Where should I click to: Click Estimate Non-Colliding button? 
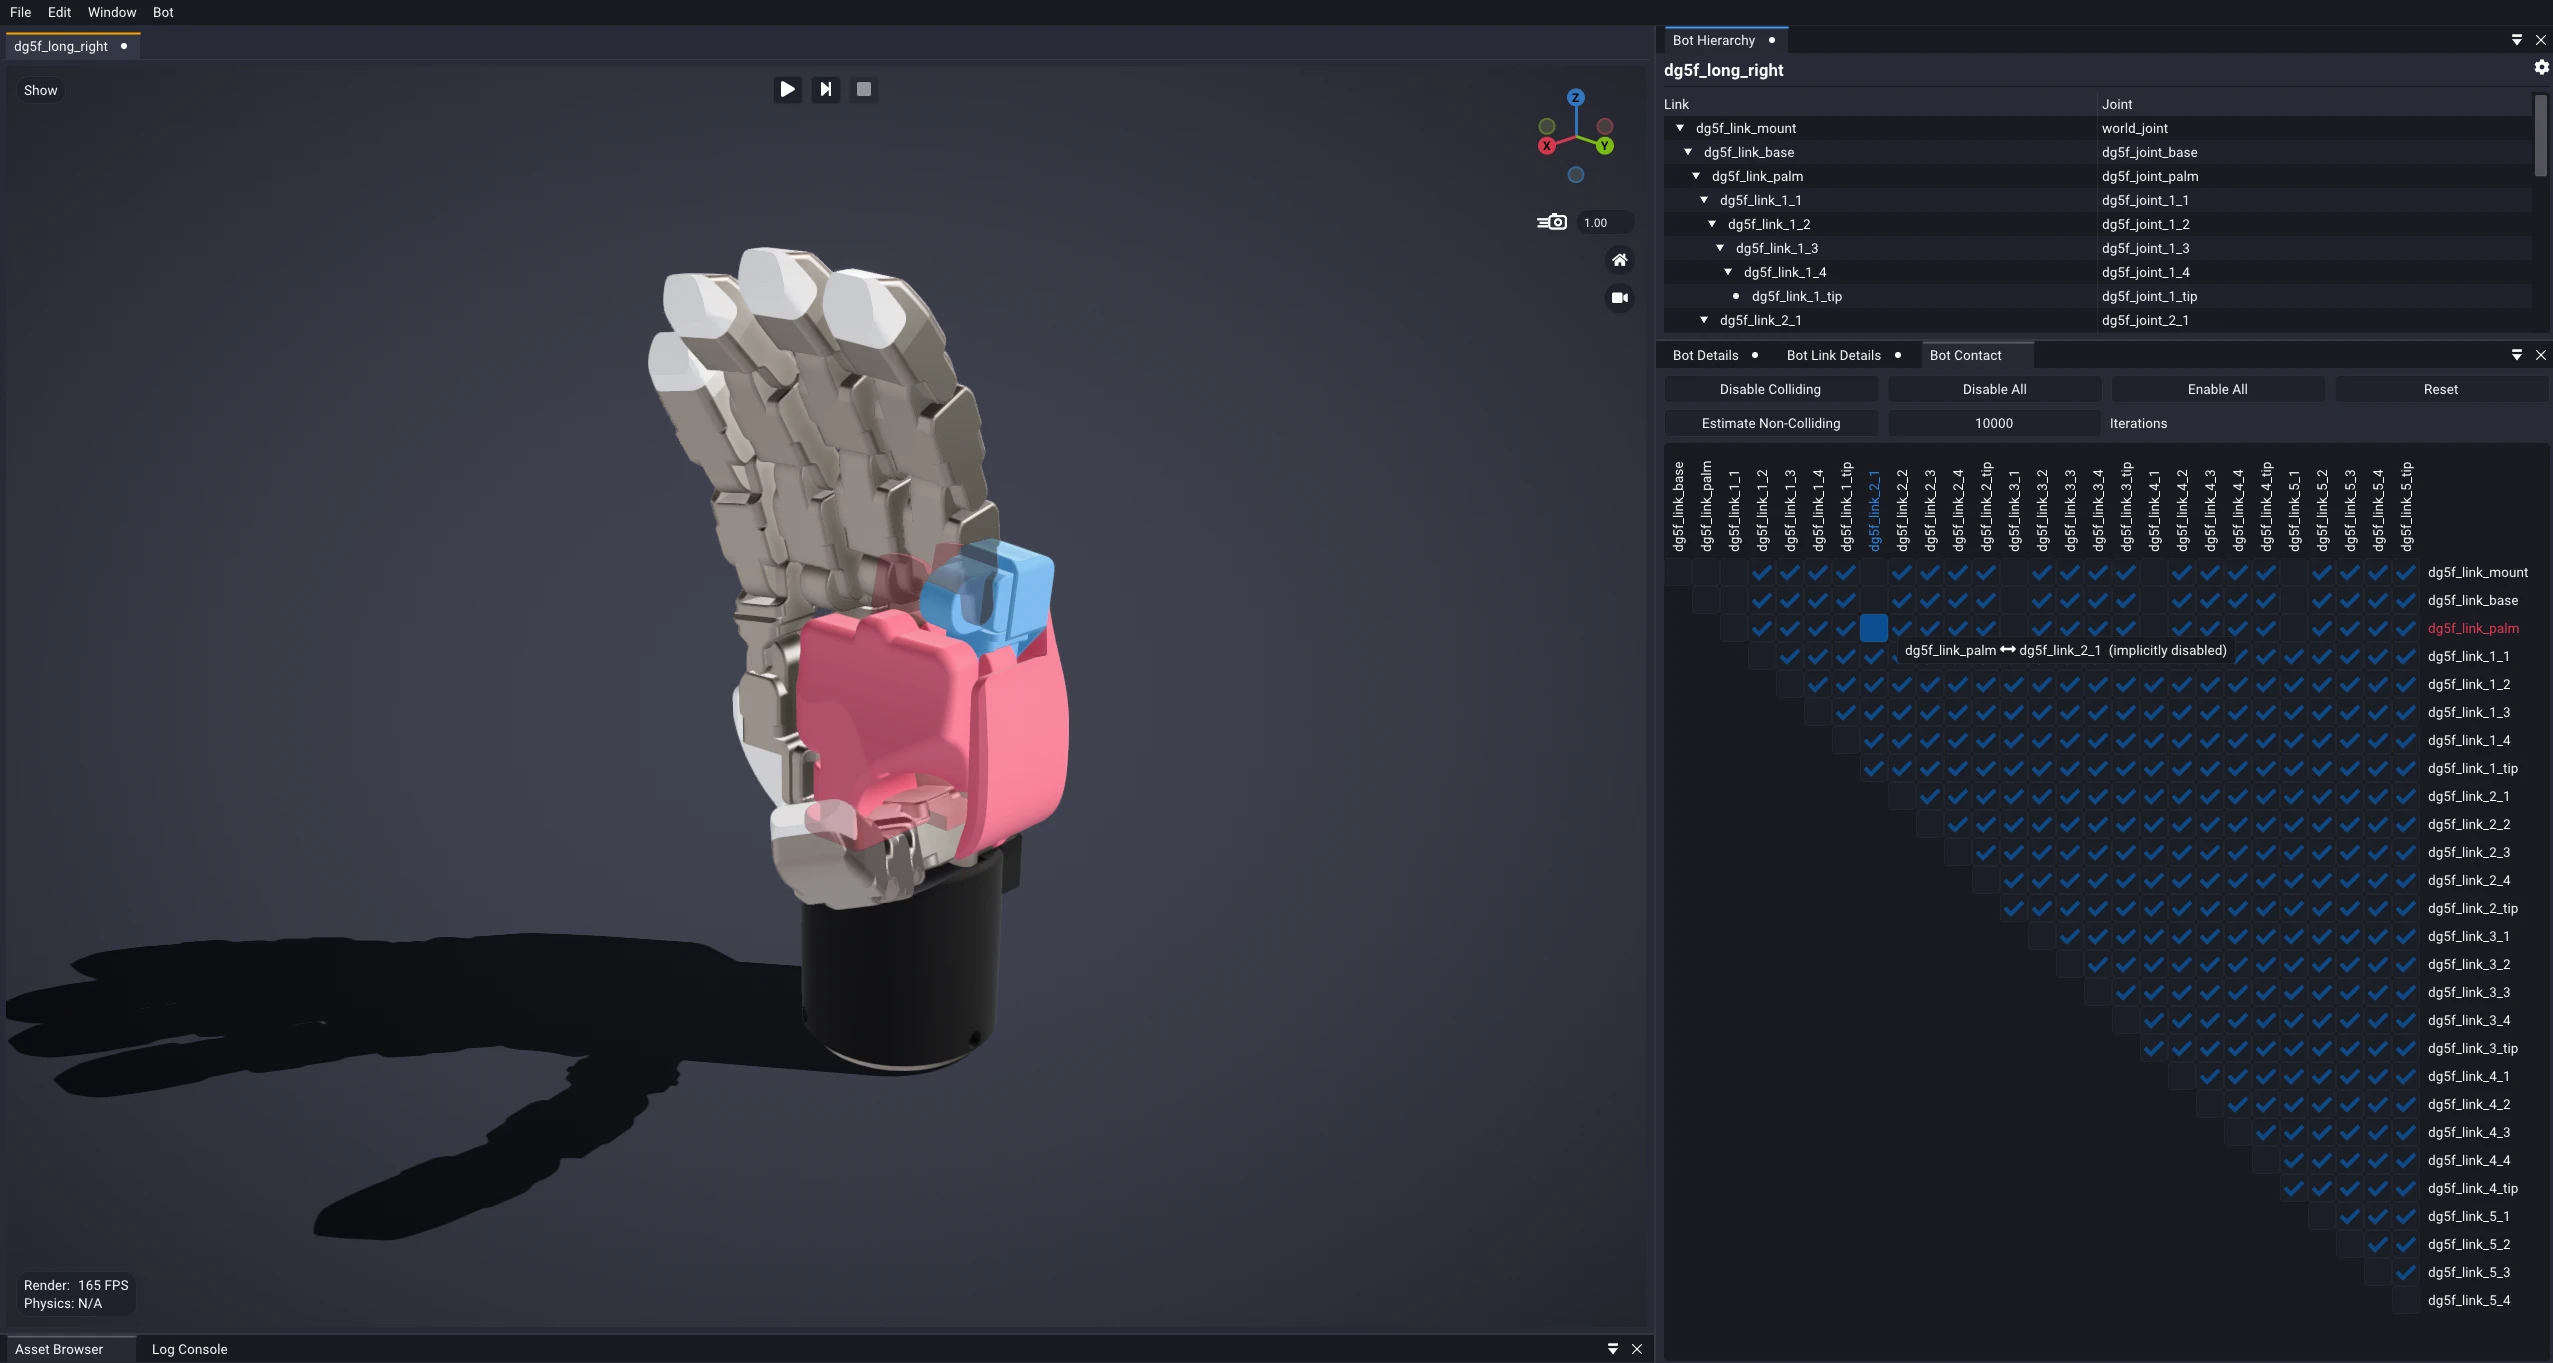click(x=1770, y=423)
